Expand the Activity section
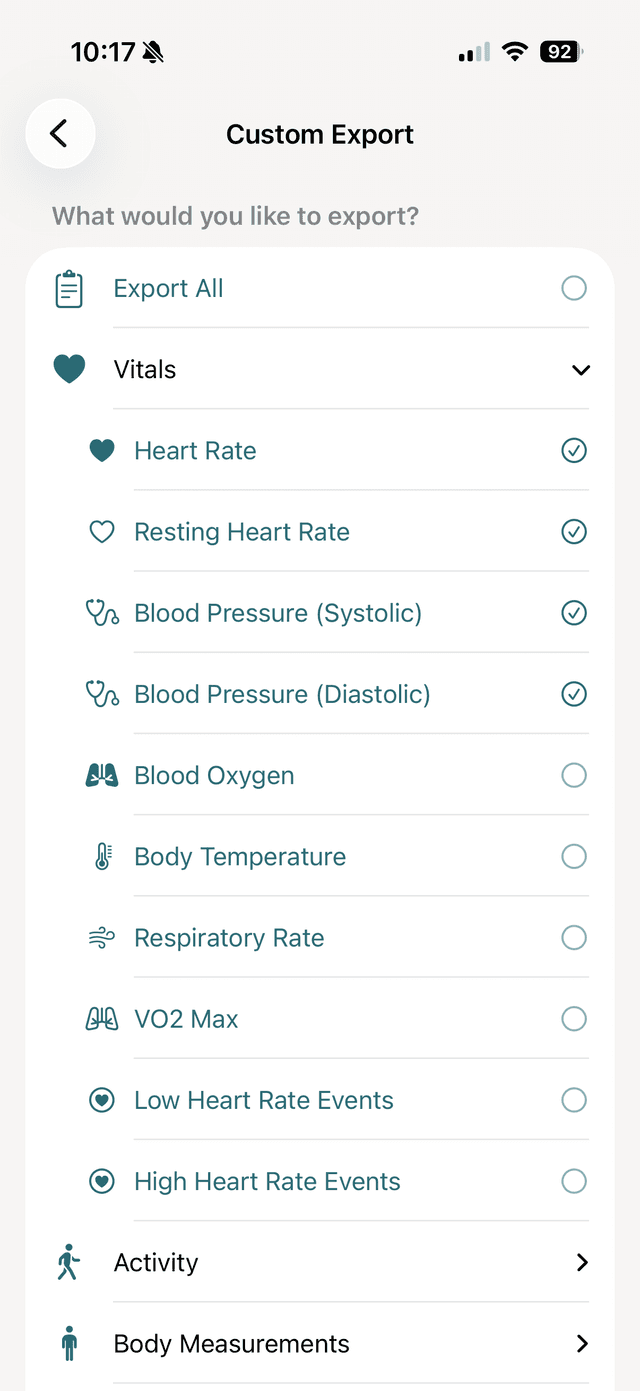Viewport: 640px width, 1391px height. point(582,1262)
